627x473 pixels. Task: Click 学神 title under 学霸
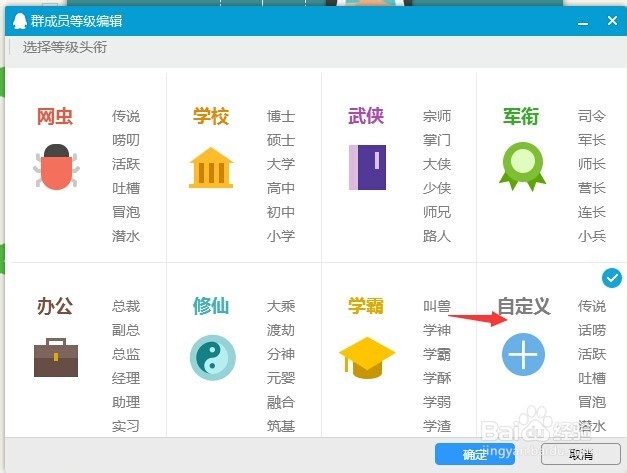[x=437, y=330]
